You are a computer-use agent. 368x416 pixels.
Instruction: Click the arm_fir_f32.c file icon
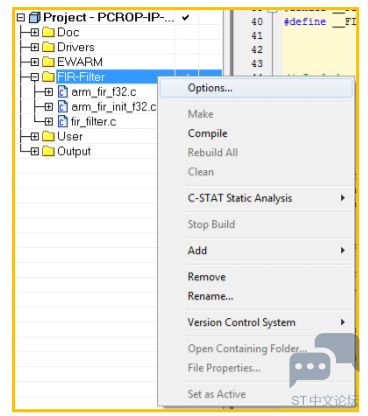click(63, 92)
